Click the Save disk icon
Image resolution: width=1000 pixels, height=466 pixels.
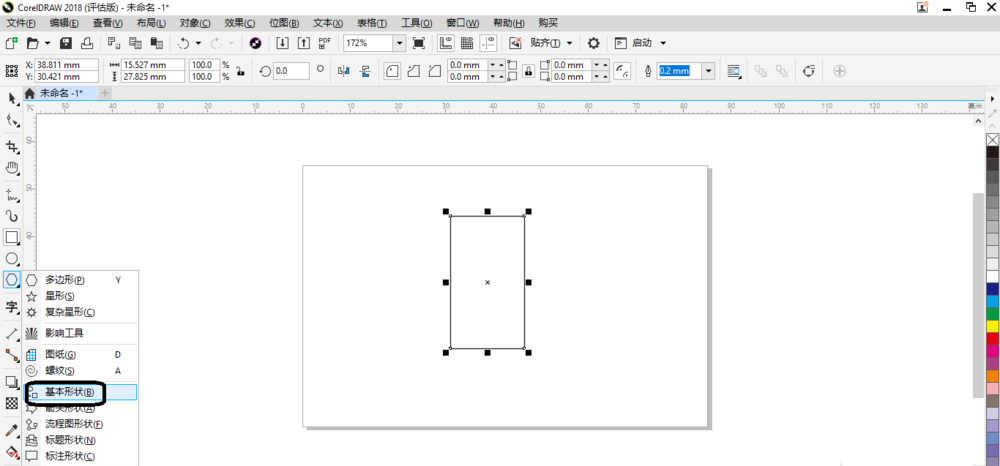(x=66, y=43)
